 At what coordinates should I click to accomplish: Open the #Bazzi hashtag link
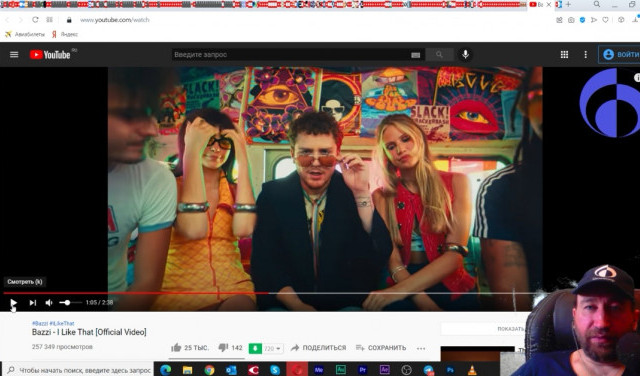40,323
